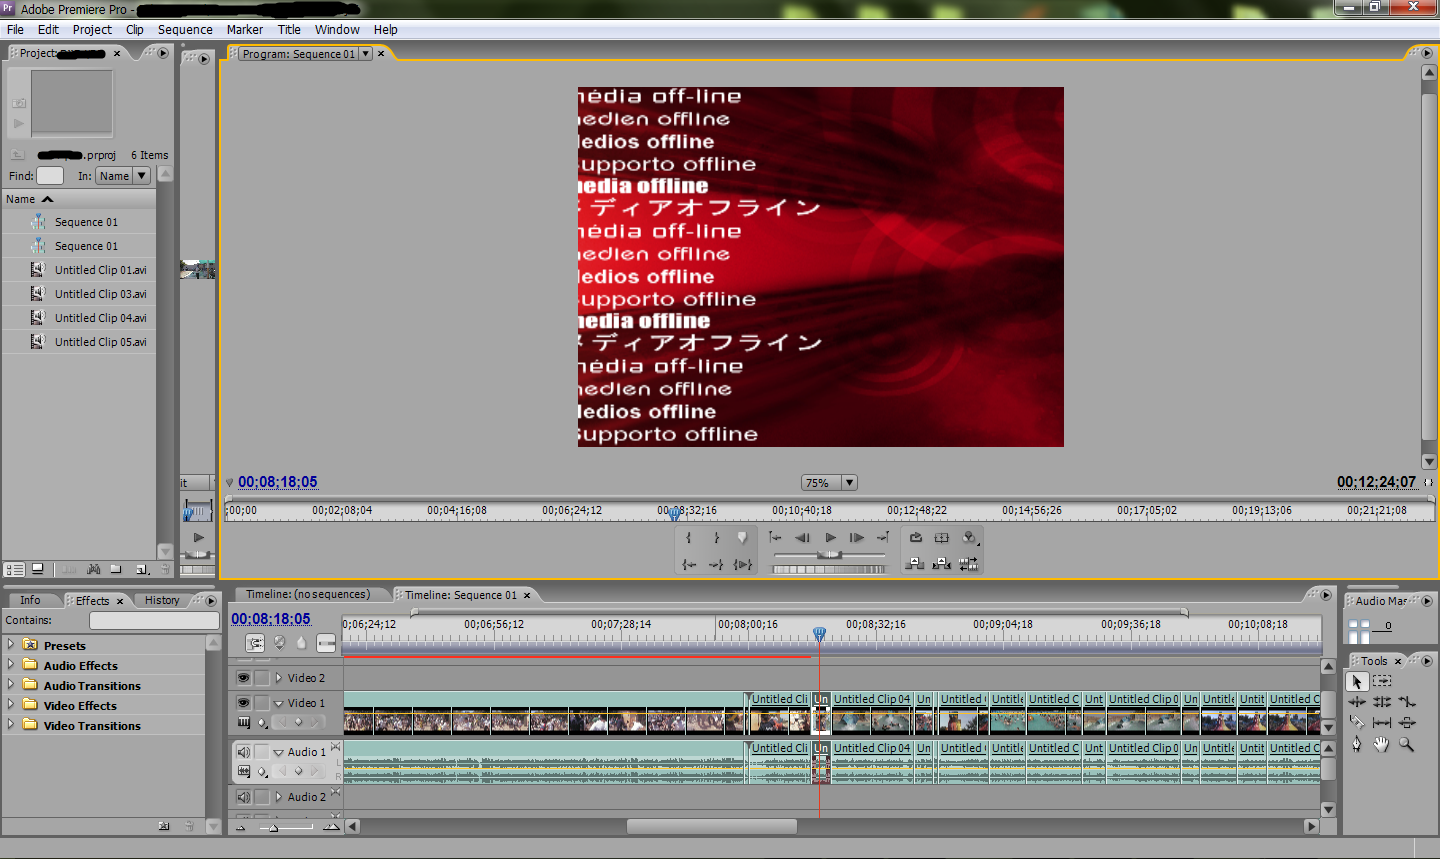Hide the Video 2 track

click(x=243, y=678)
